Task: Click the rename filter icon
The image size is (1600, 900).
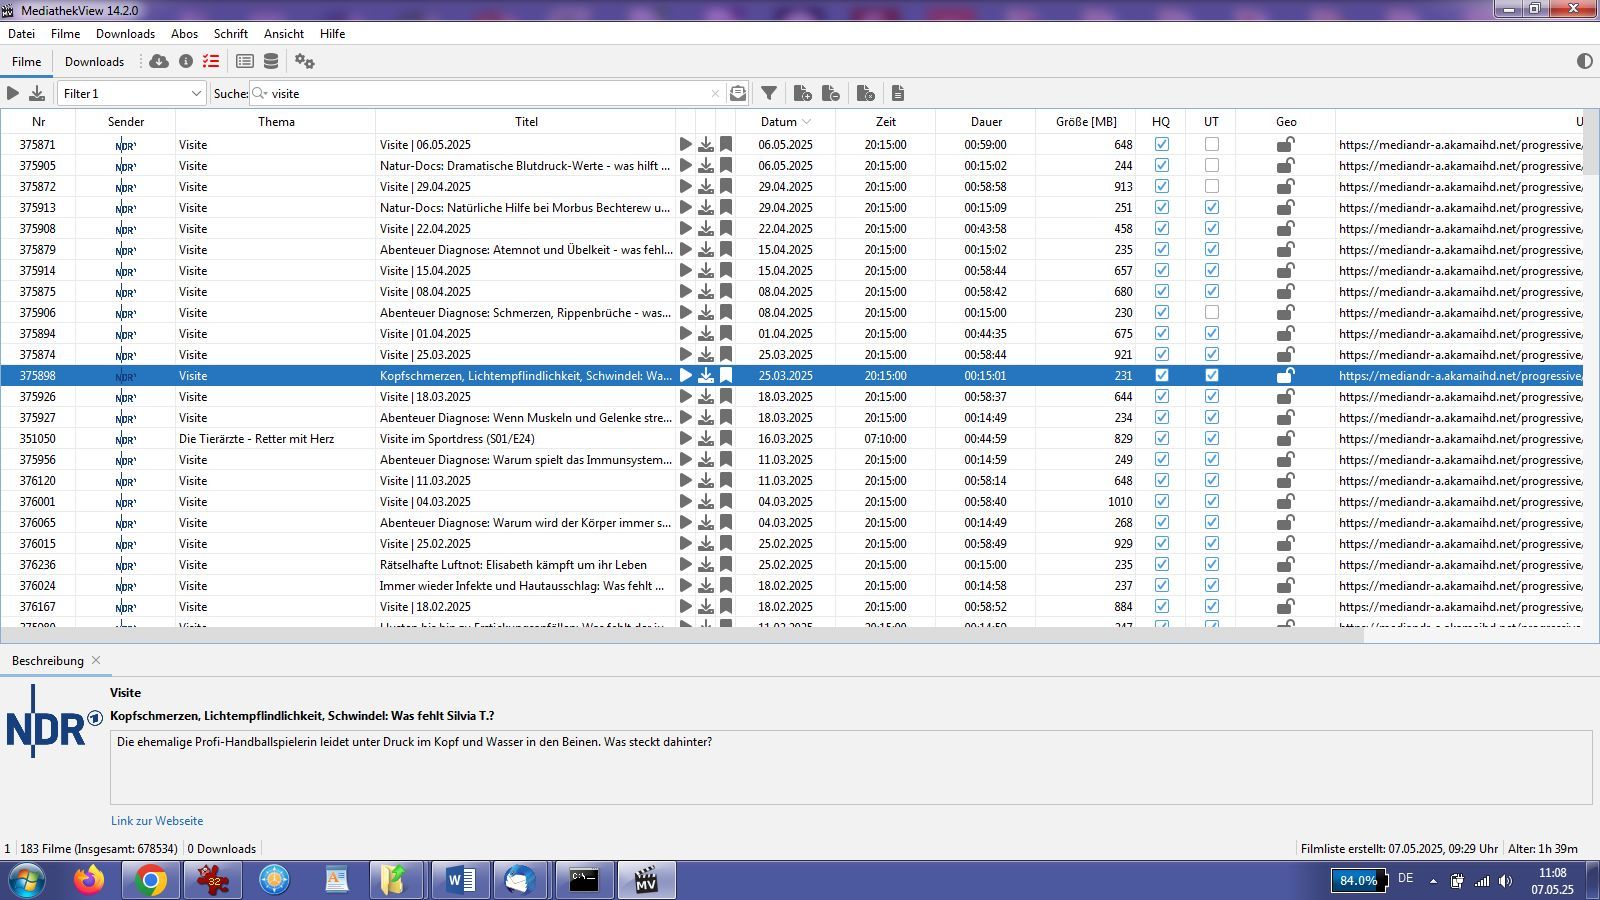Action: pyautogui.click(x=866, y=93)
